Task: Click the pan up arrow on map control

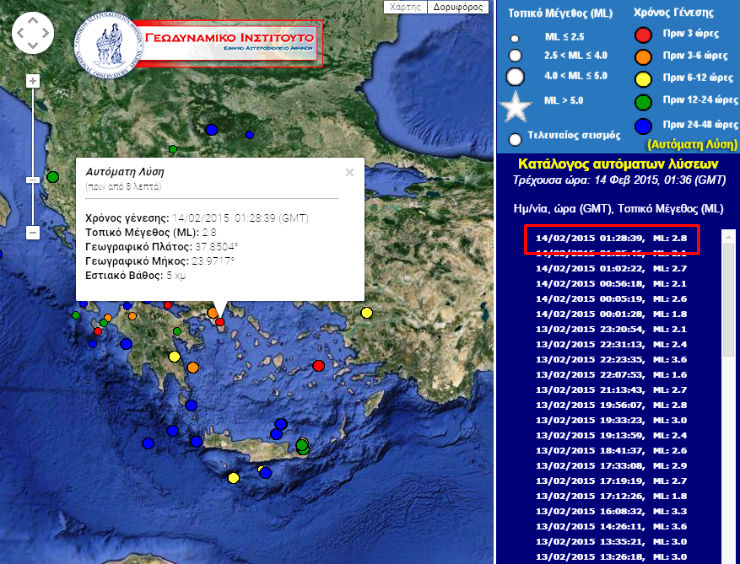Action: 32,23
